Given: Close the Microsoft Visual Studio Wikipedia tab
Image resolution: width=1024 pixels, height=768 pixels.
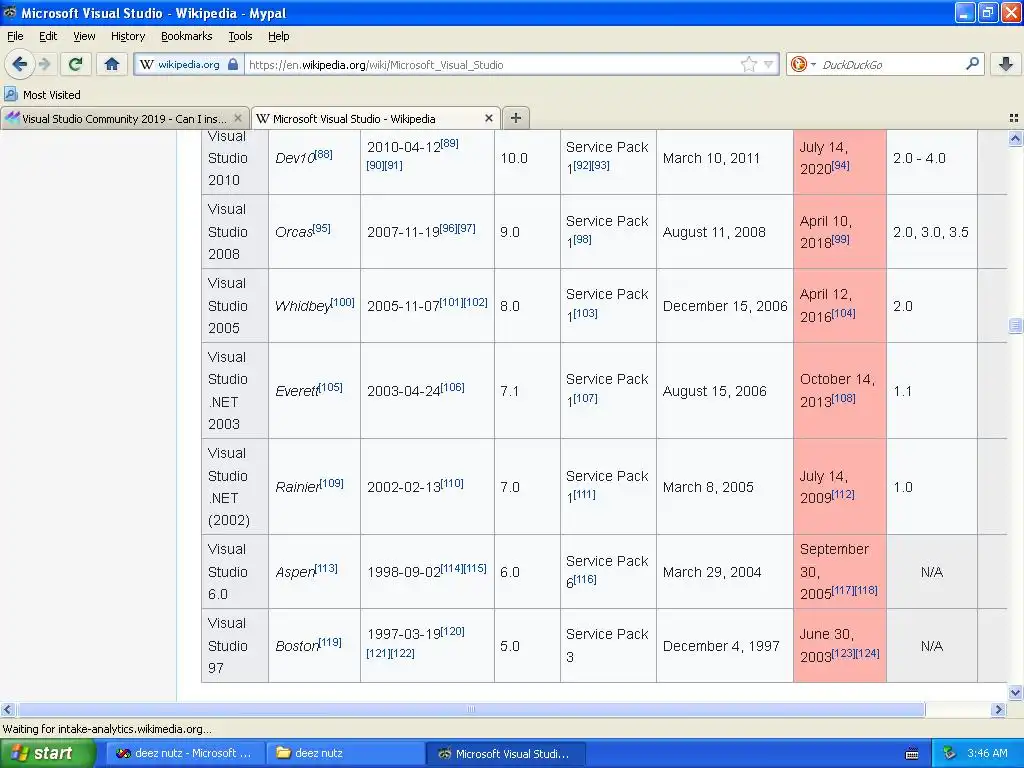Looking at the screenshot, I should pos(488,118).
